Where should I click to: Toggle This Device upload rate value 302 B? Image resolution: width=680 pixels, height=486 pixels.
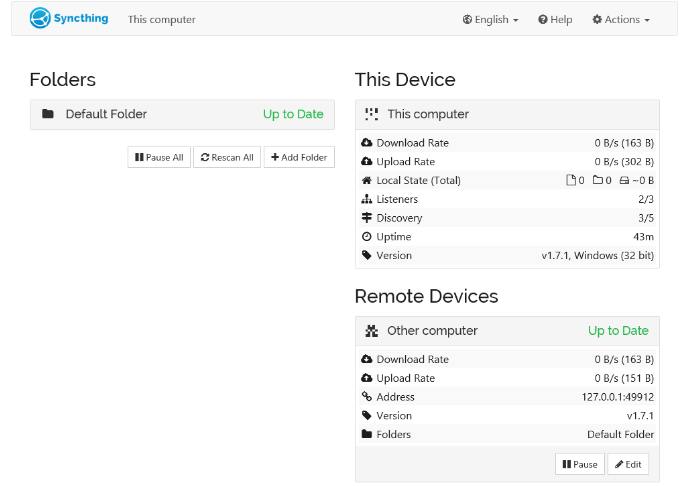624,162
